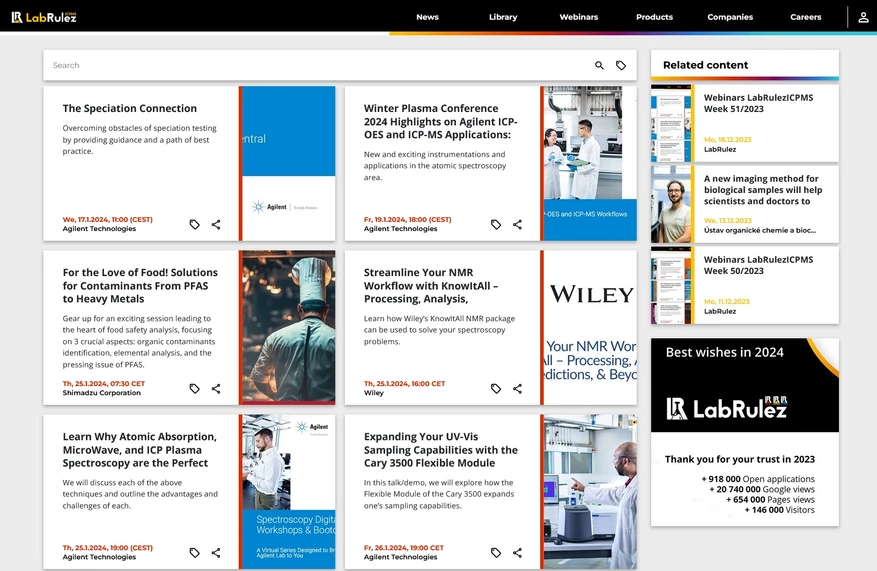Click tag icon on Streamline Your NMR card

pyautogui.click(x=496, y=388)
